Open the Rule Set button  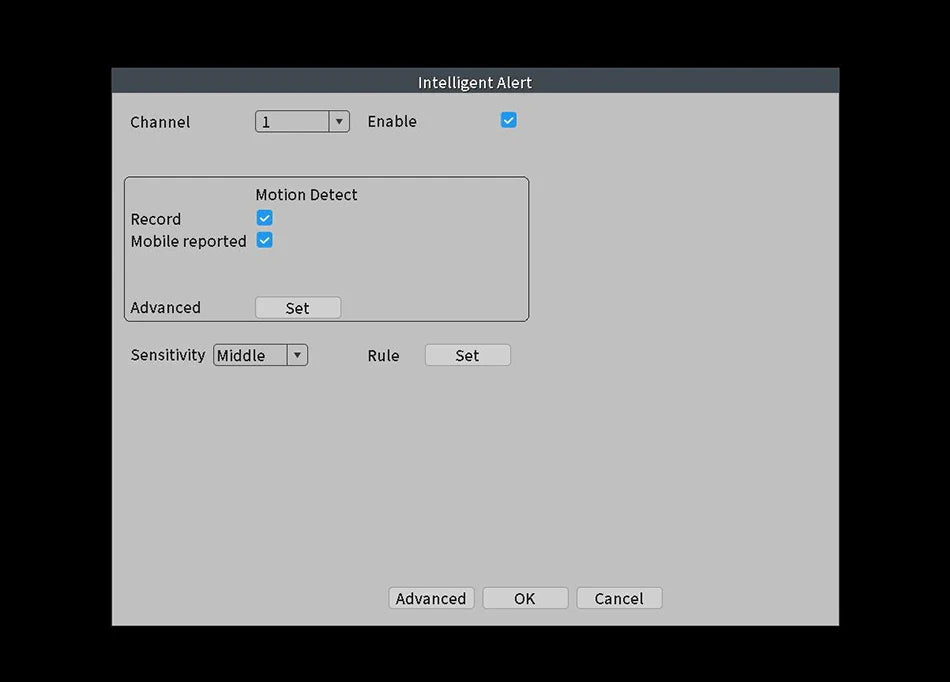tap(467, 355)
